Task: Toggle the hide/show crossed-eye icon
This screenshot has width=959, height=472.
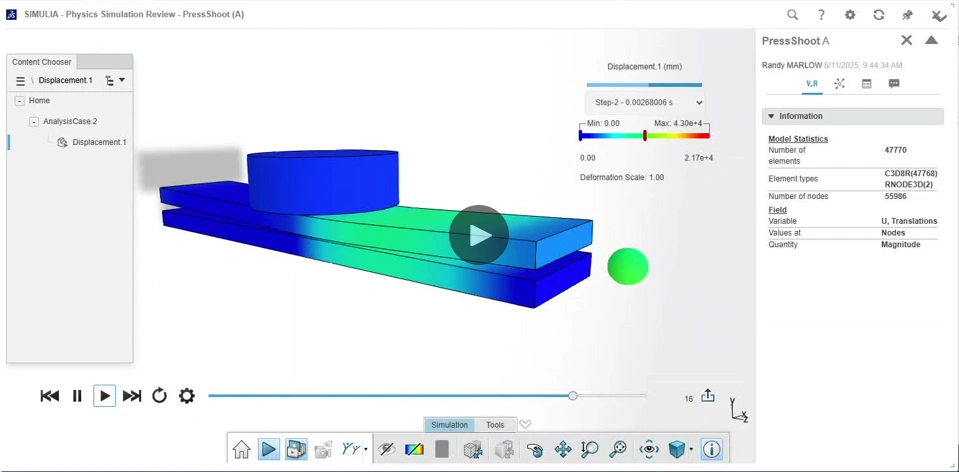Action: (387, 450)
